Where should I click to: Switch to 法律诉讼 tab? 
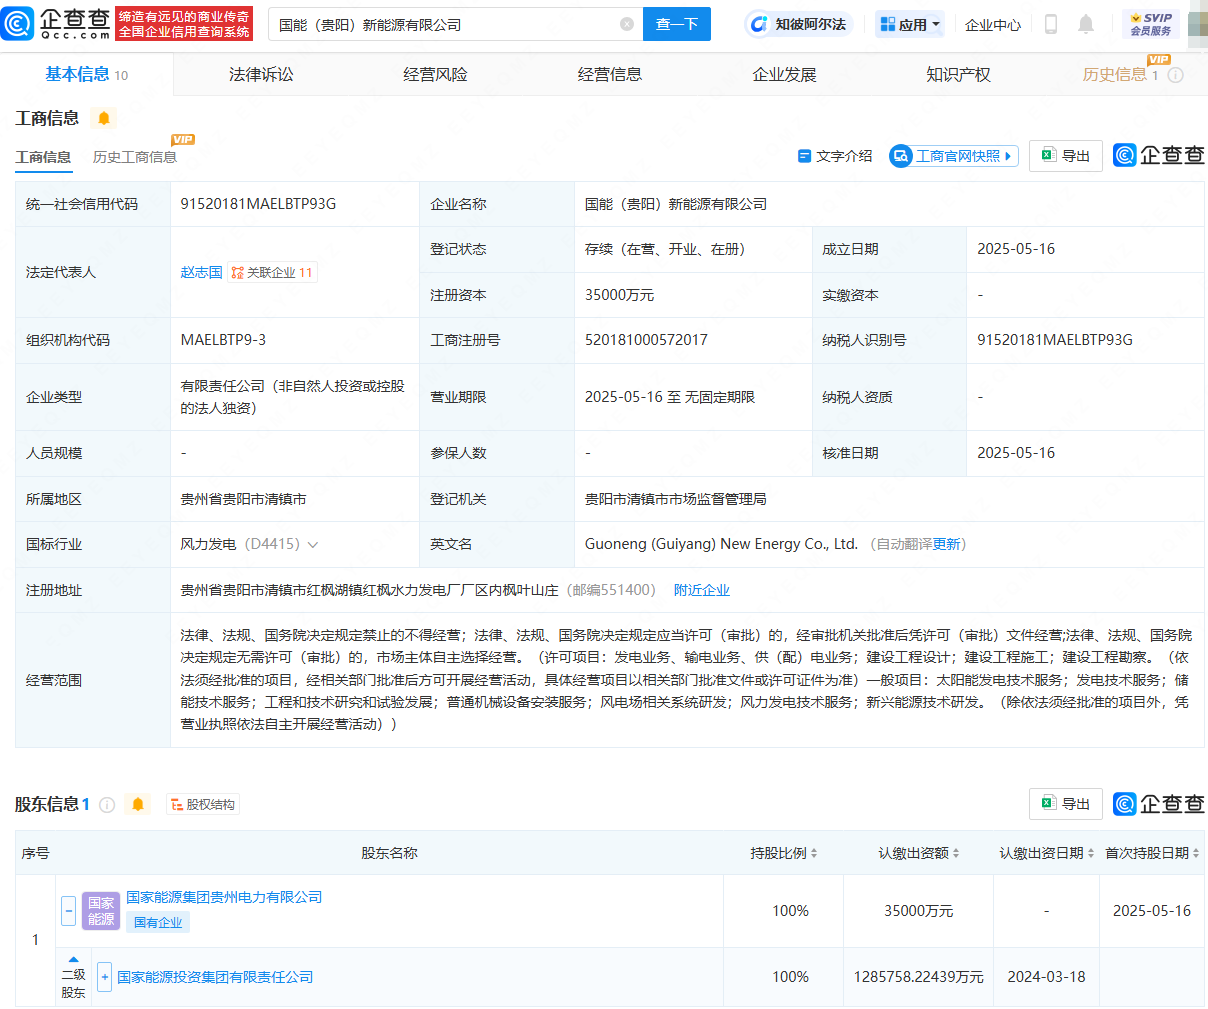click(x=261, y=74)
